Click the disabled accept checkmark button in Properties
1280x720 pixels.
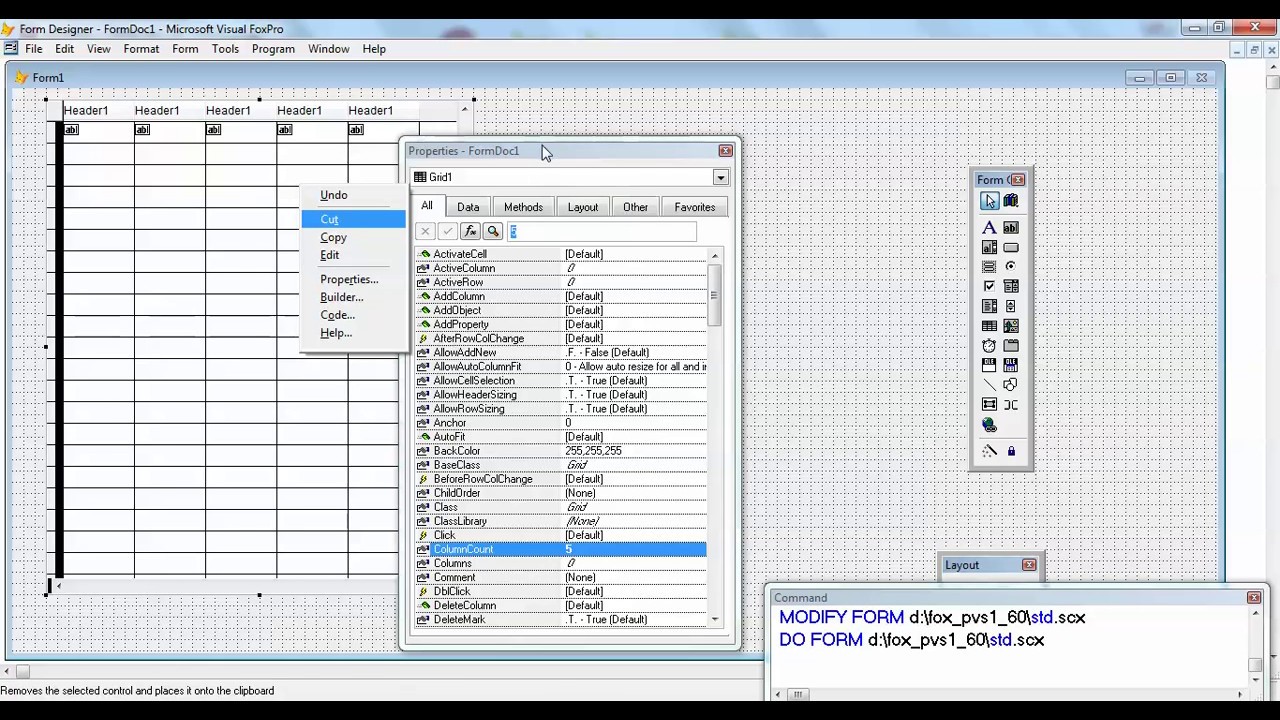(447, 231)
